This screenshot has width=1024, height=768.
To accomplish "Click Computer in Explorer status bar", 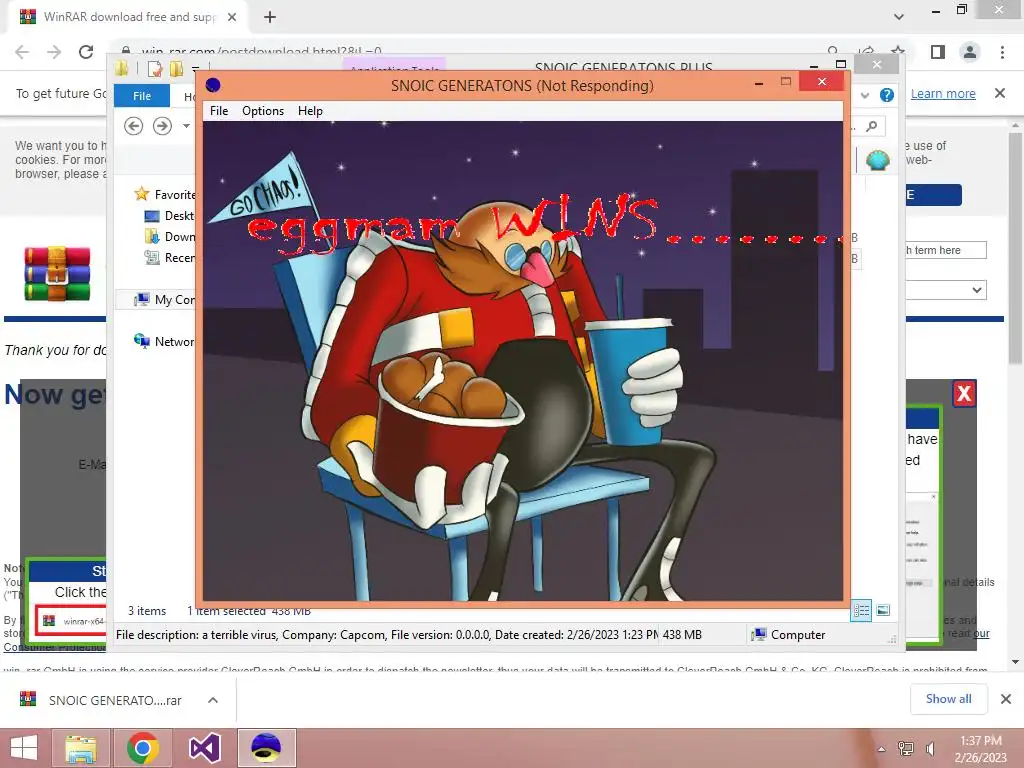I will click(788, 635).
